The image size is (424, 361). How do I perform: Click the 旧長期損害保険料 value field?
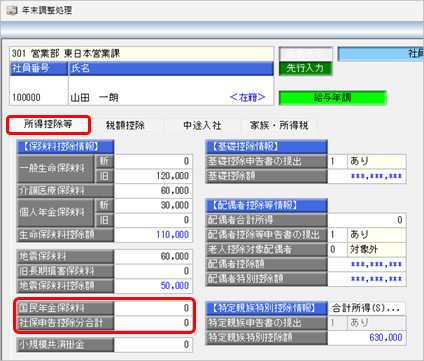point(153,271)
